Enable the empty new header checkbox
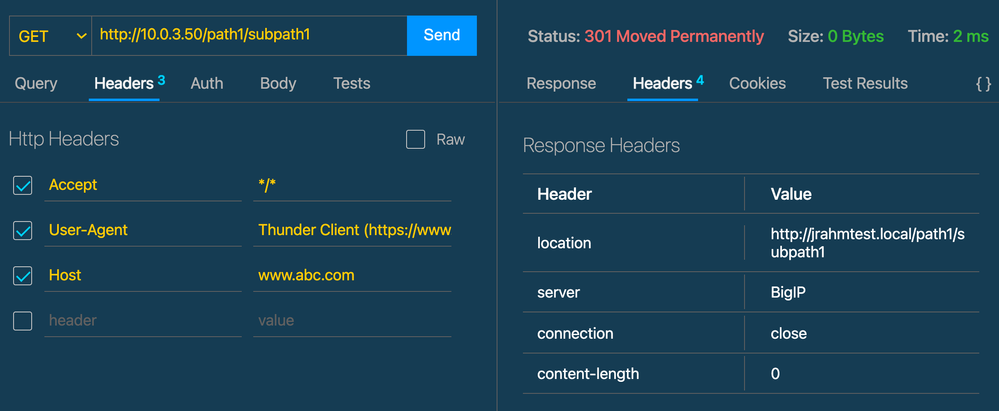 point(23,320)
